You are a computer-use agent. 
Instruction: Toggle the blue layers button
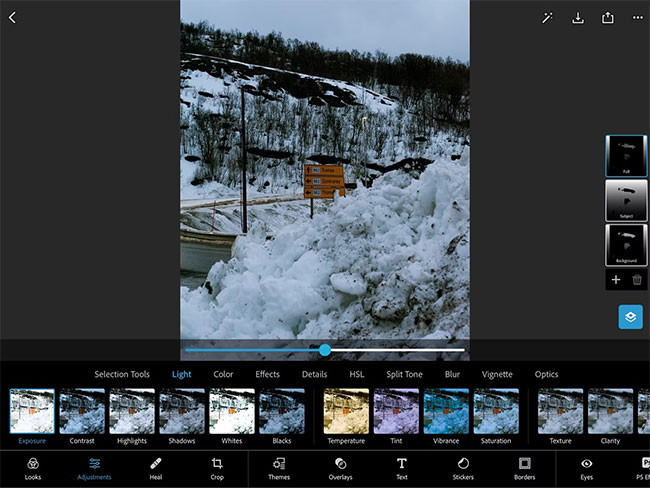(631, 317)
